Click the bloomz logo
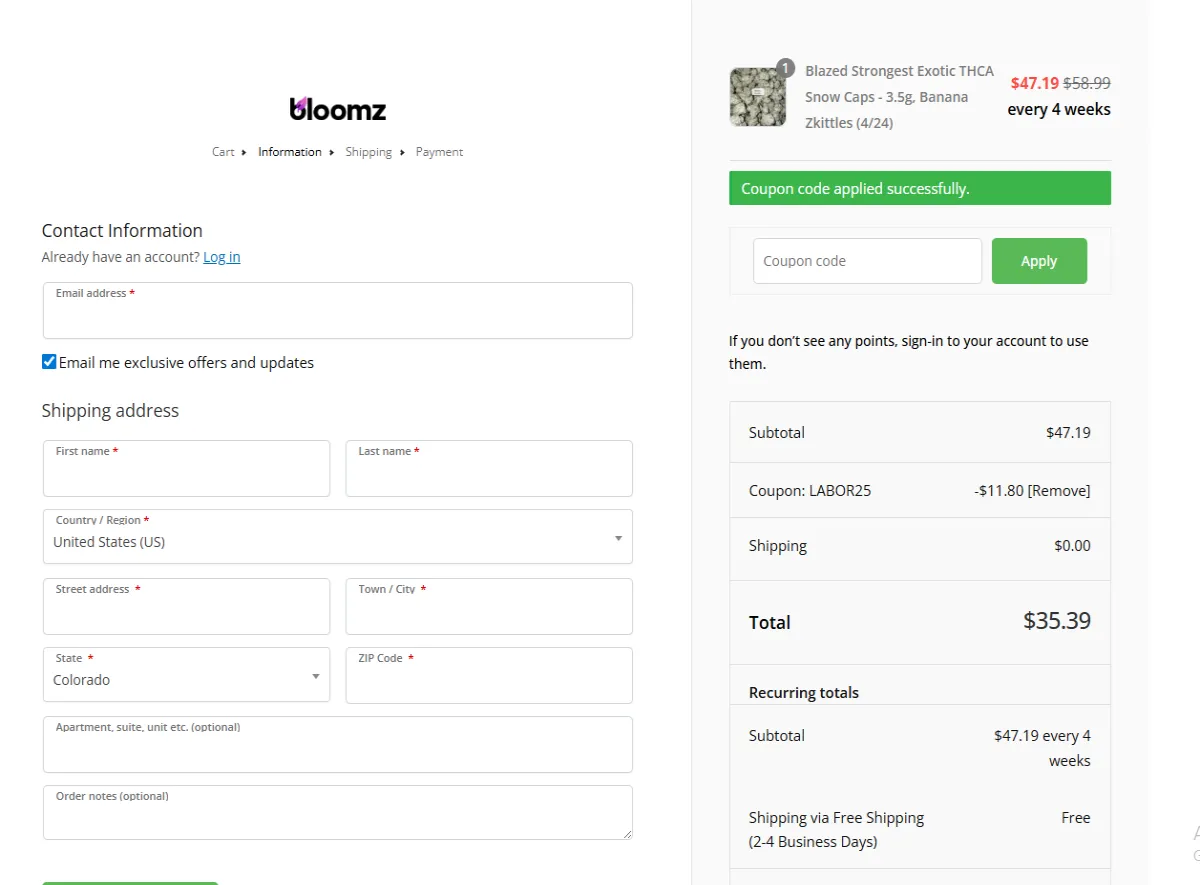The width and height of the screenshot is (1200, 885). 337,108
